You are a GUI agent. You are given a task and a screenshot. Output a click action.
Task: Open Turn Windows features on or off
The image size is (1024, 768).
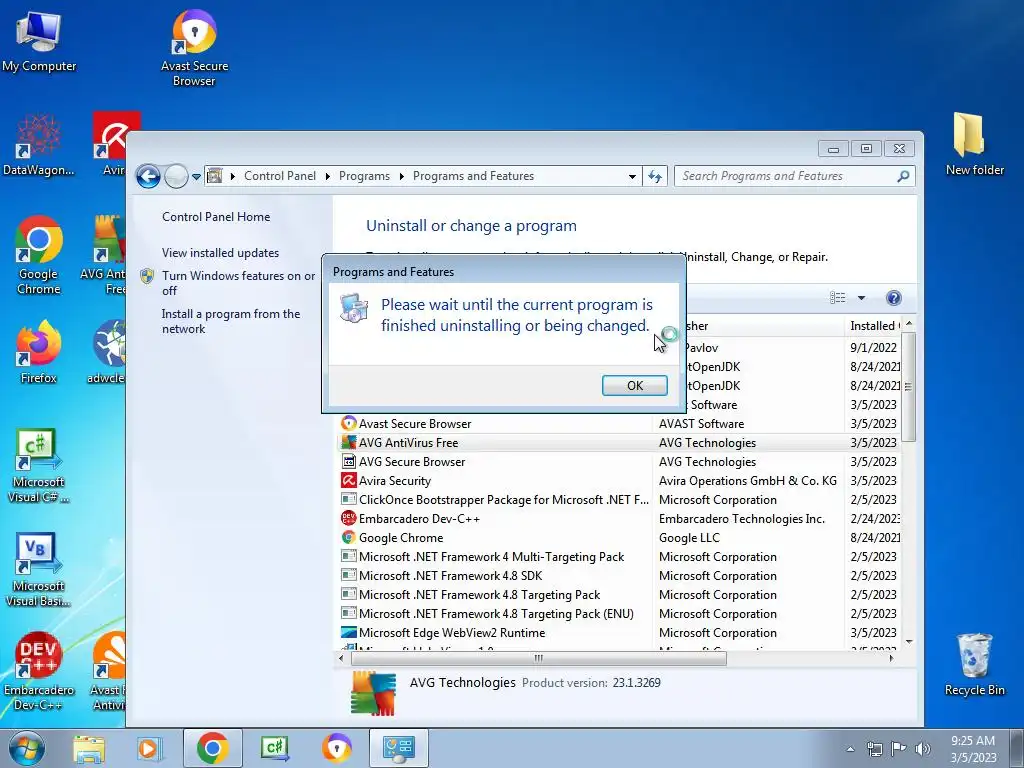pos(238,283)
